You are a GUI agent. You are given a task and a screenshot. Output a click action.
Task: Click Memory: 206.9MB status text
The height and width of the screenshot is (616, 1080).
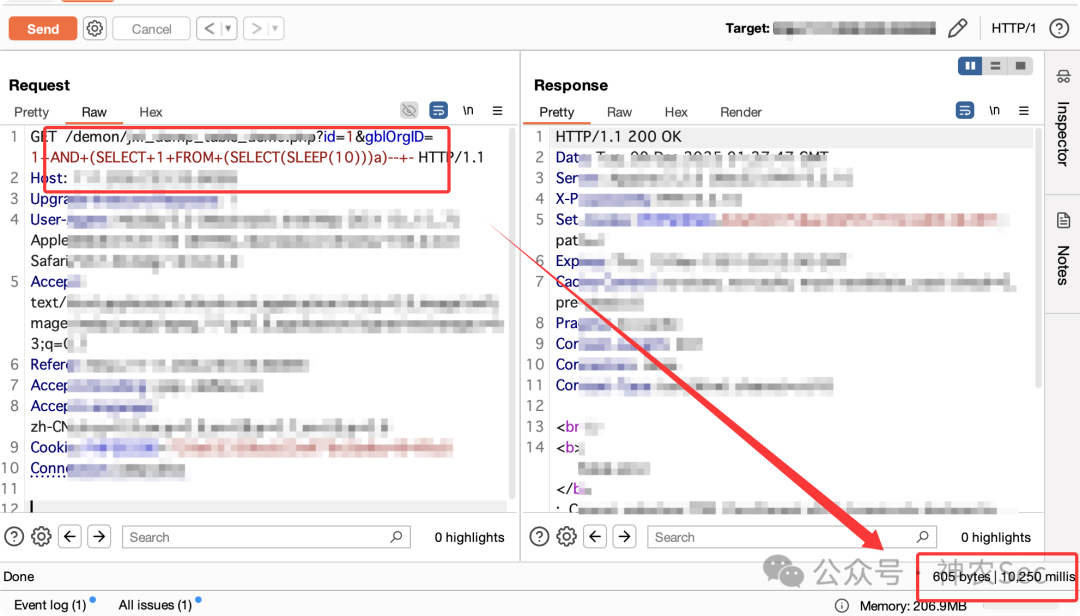coord(913,606)
